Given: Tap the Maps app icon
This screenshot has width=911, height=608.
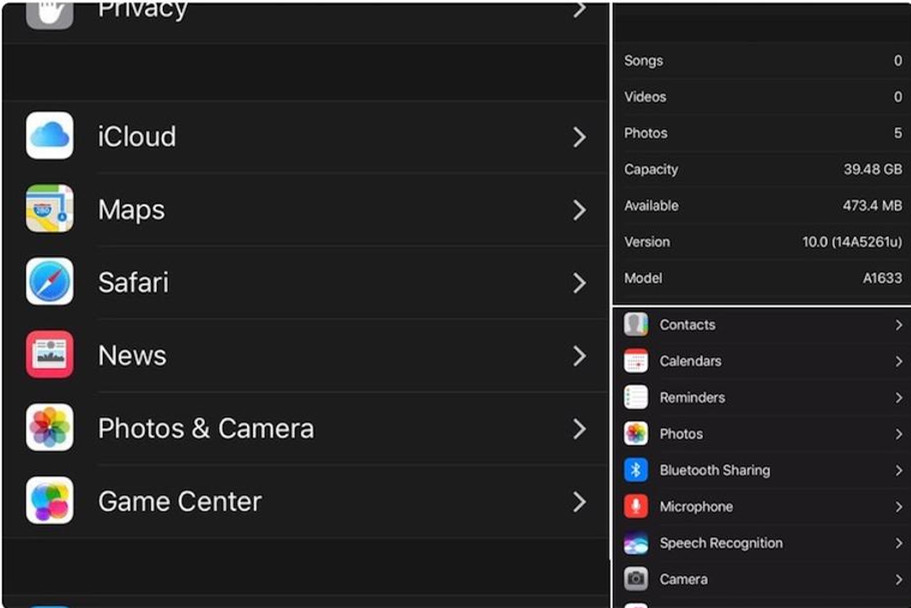Looking at the screenshot, I should click(49, 209).
